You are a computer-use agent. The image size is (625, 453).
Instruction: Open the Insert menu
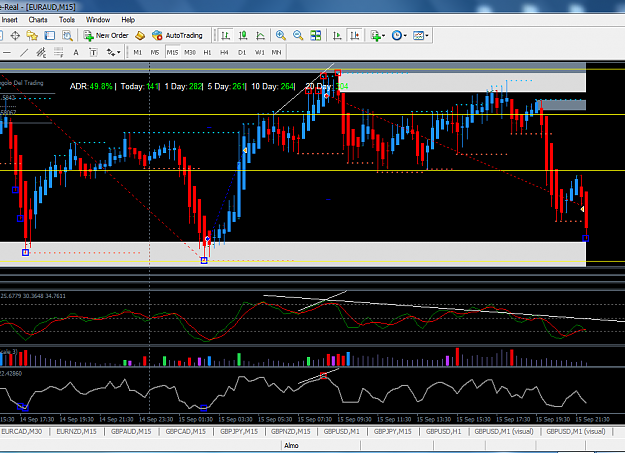click(x=10, y=20)
